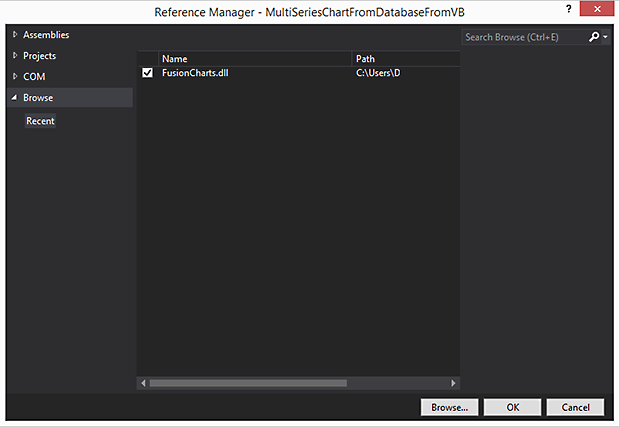Collapse the Browse node arrow

(14, 98)
